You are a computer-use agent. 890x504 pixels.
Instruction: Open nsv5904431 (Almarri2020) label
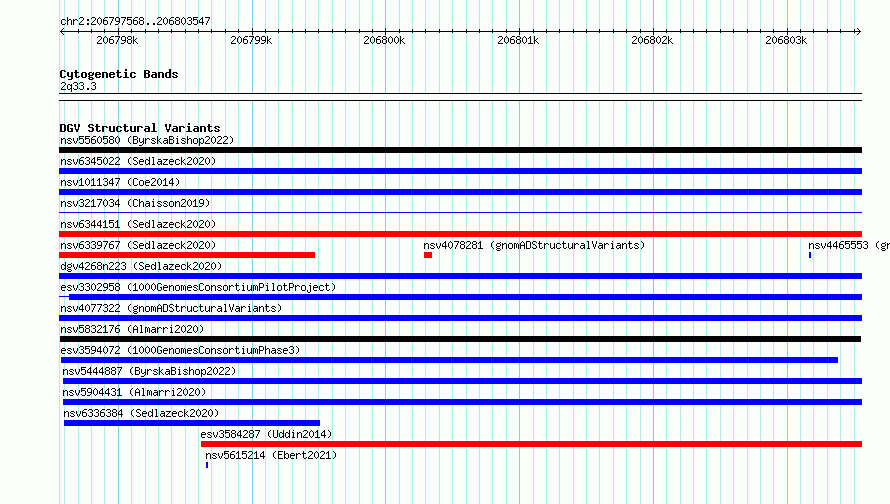tap(134, 392)
